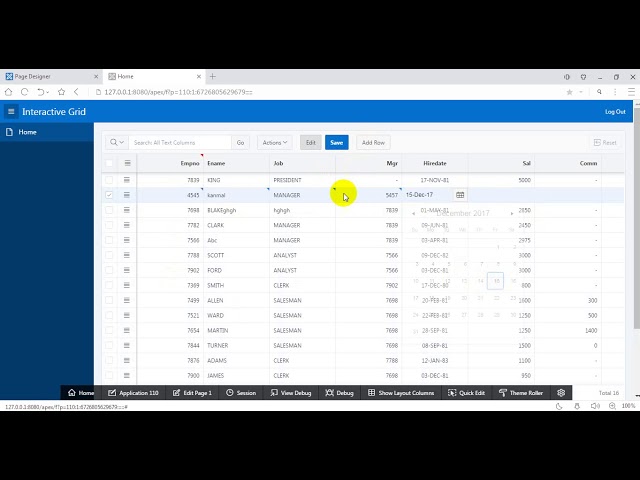Select the checkbox for MARTIN row
The width and height of the screenshot is (640, 480).
109,330
